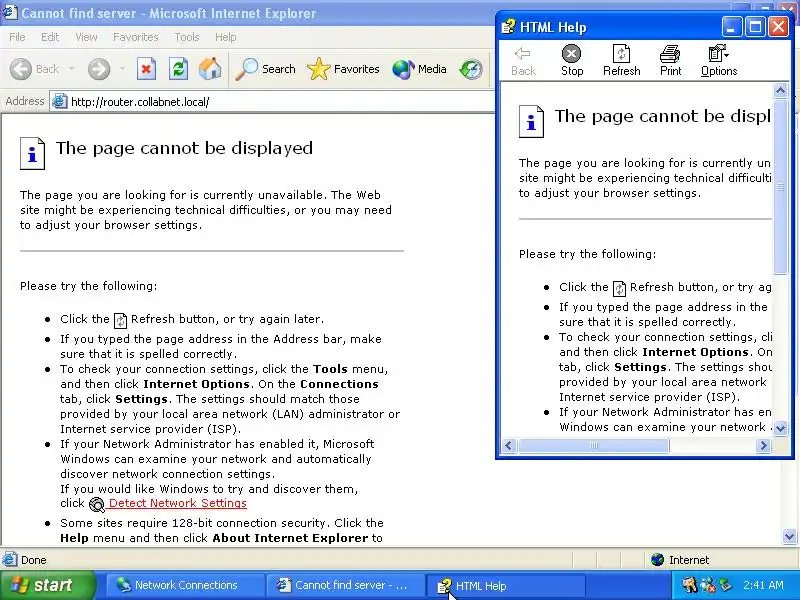Click the info icon on the IE error page
The image size is (800, 600).
point(32,153)
